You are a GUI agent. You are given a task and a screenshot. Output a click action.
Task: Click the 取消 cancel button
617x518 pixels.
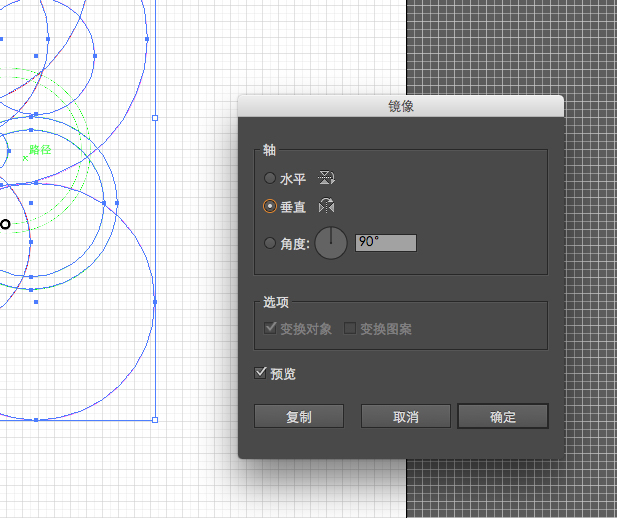pos(406,416)
